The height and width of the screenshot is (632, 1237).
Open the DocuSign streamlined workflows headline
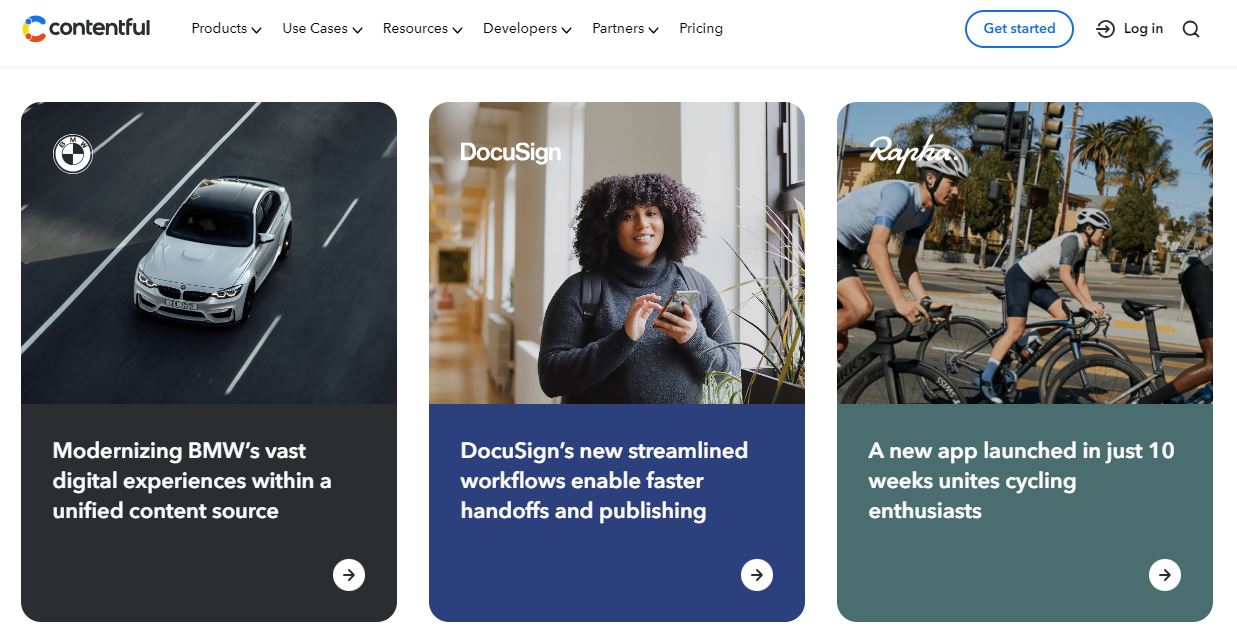pos(604,481)
